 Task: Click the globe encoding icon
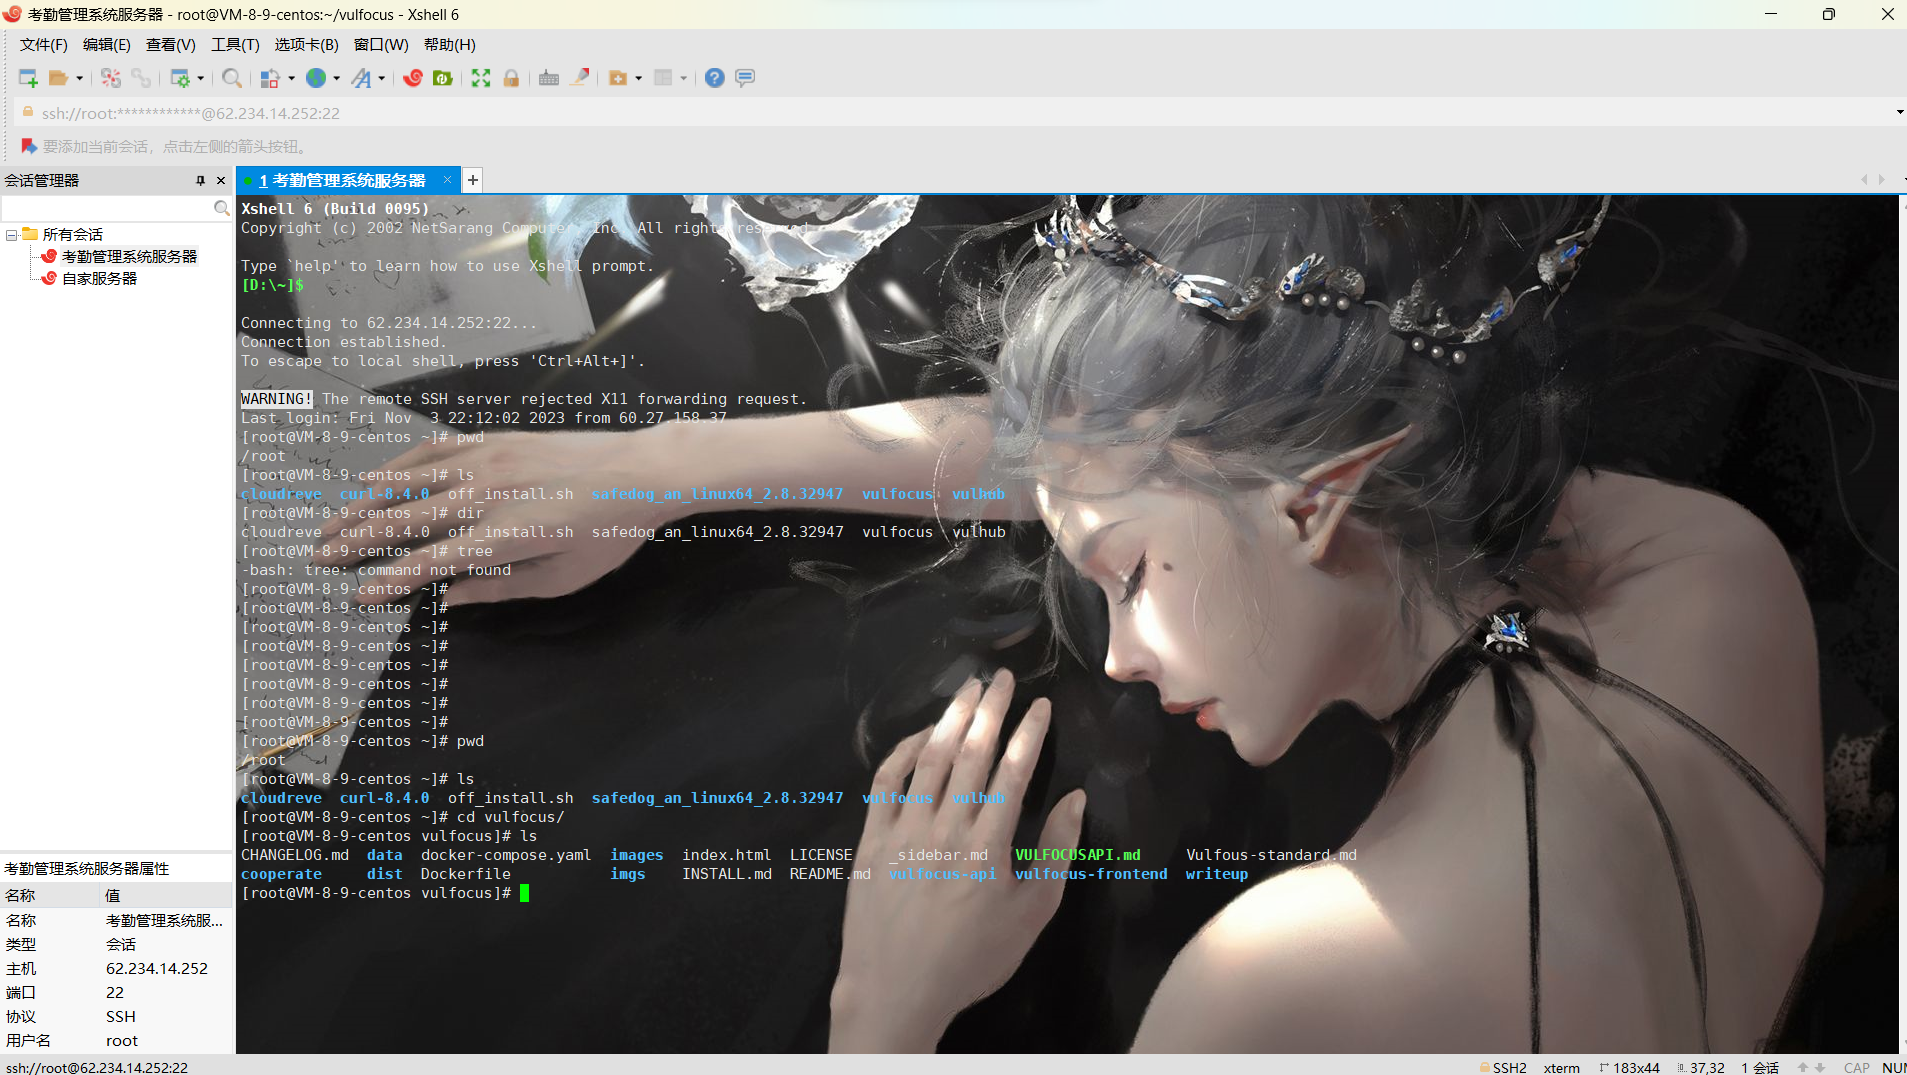(x=316, y=78)
